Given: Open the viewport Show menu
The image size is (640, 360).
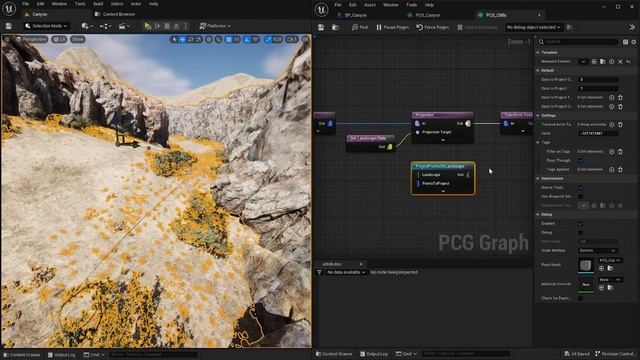Looking at the screenshot, I should (x=78, y=40).
